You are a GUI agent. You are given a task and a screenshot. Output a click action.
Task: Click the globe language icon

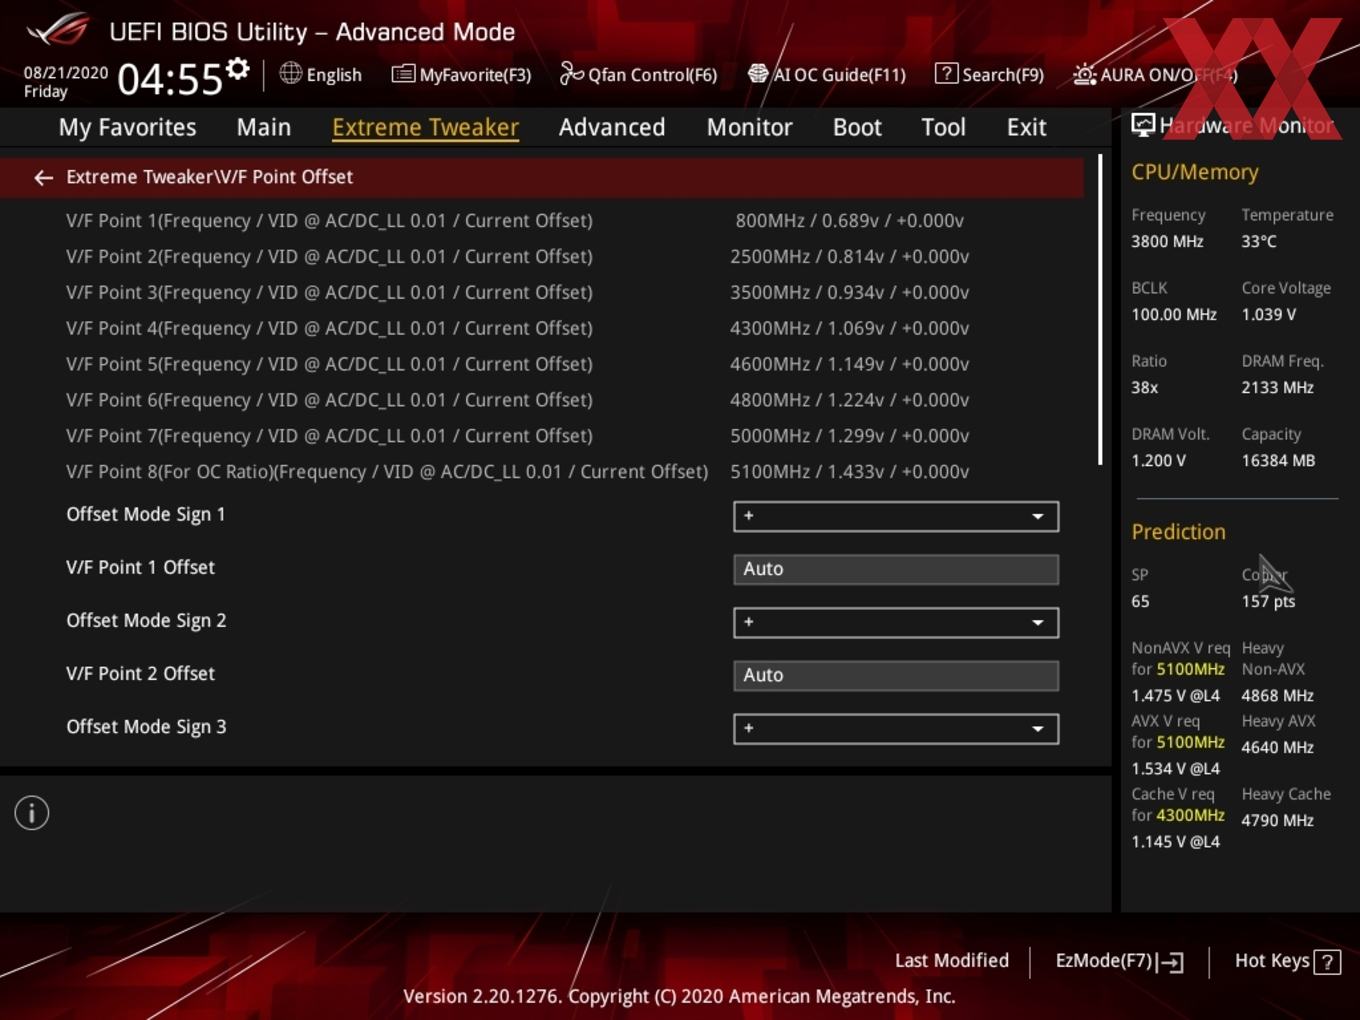click(290, 73)
